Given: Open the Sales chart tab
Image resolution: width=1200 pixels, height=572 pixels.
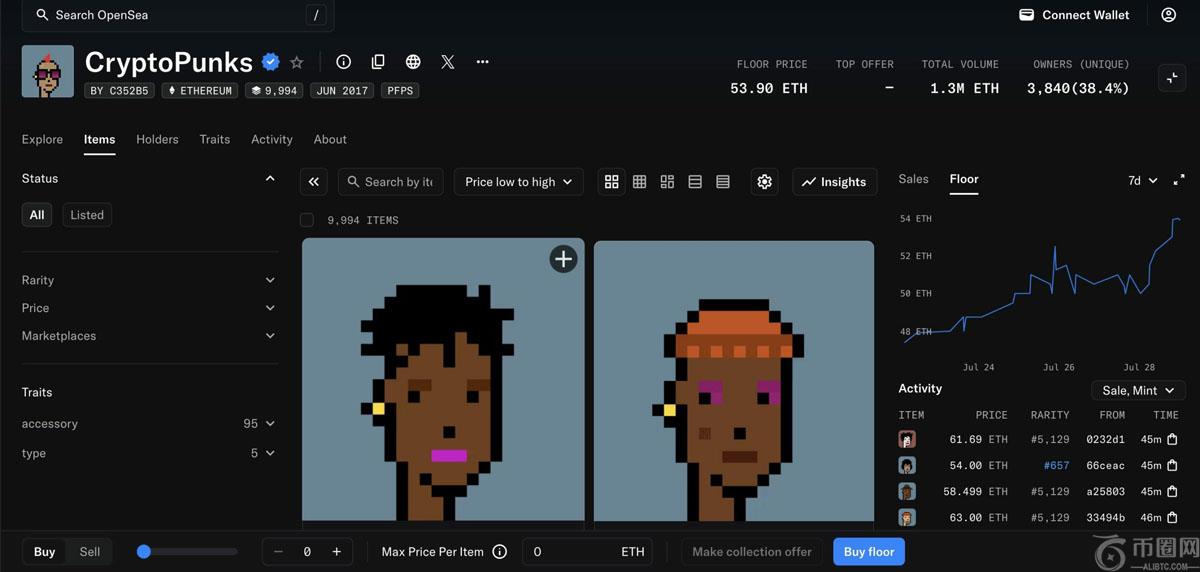Looking at the screenshot, I should click(913, 179).
